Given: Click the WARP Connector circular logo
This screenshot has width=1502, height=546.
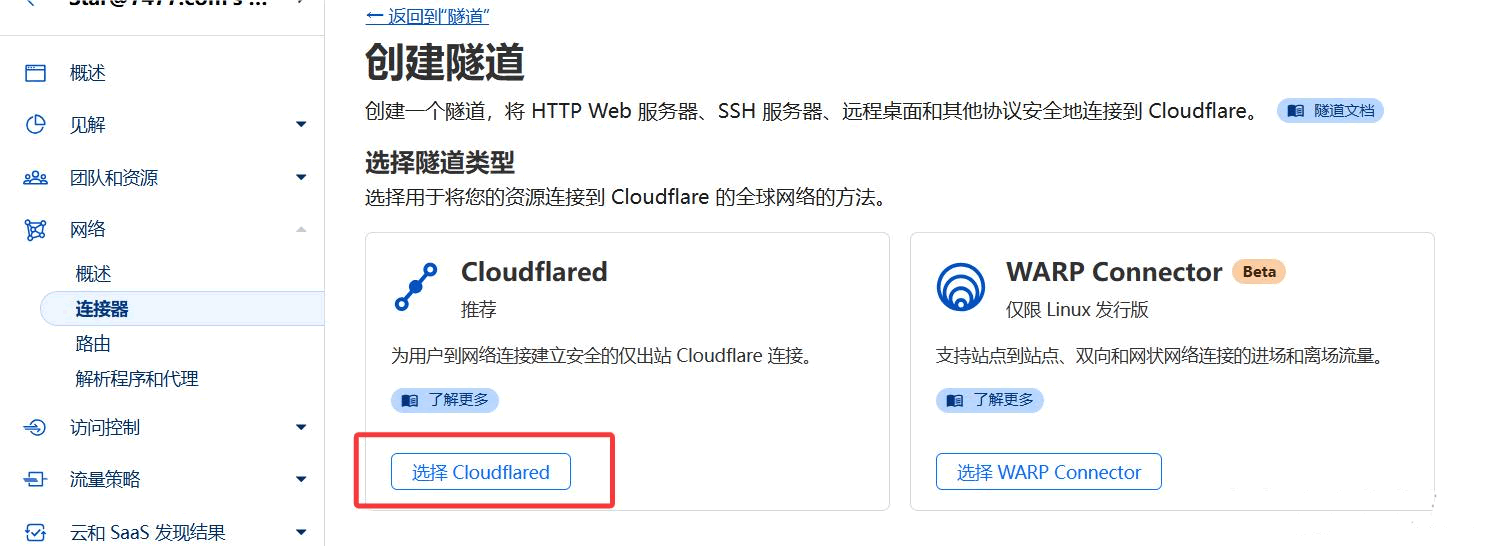Looking at the screenshot, I should point(961,287).
